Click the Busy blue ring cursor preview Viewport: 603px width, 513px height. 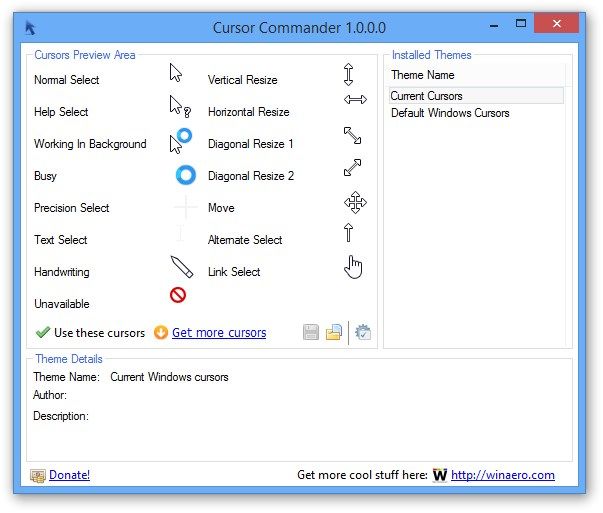pyautogui.click(x=186, y=175)
